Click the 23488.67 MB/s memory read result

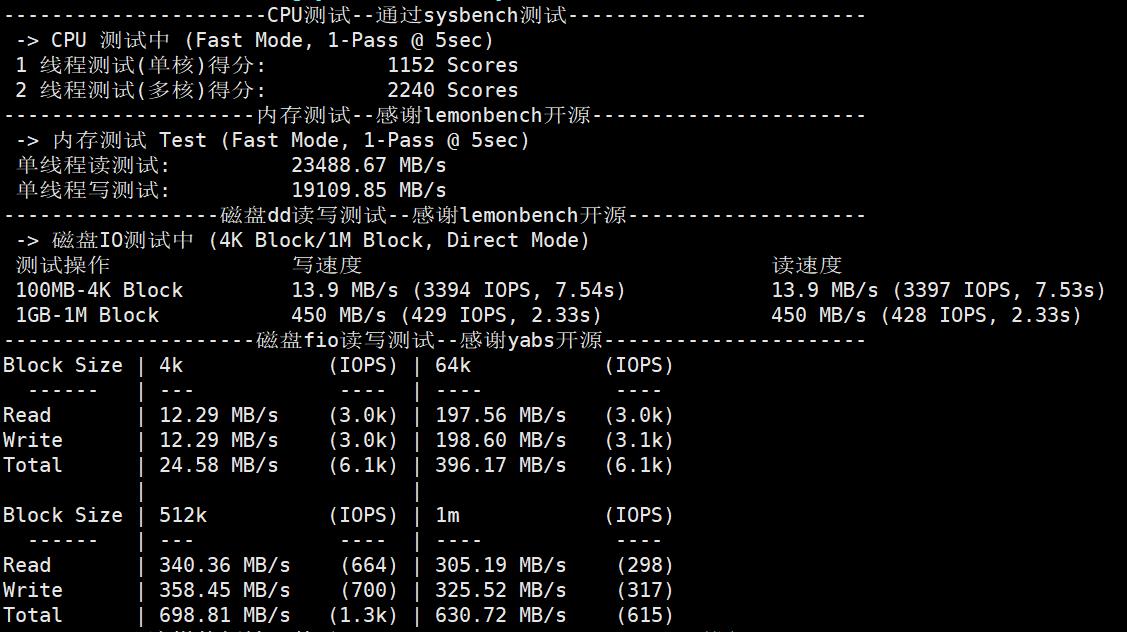368,165
